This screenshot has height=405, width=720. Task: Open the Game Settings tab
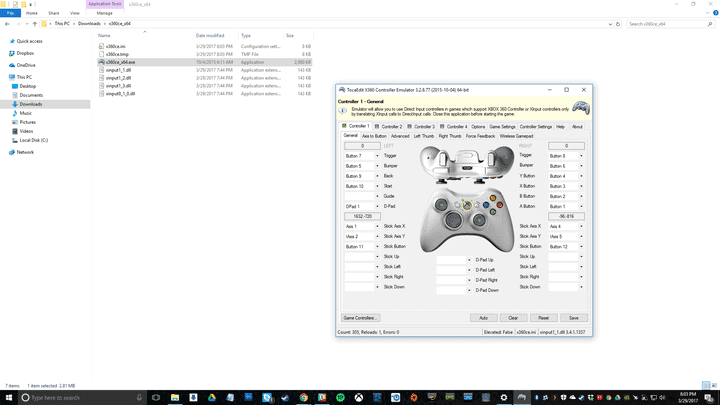(x=502, y=127)
